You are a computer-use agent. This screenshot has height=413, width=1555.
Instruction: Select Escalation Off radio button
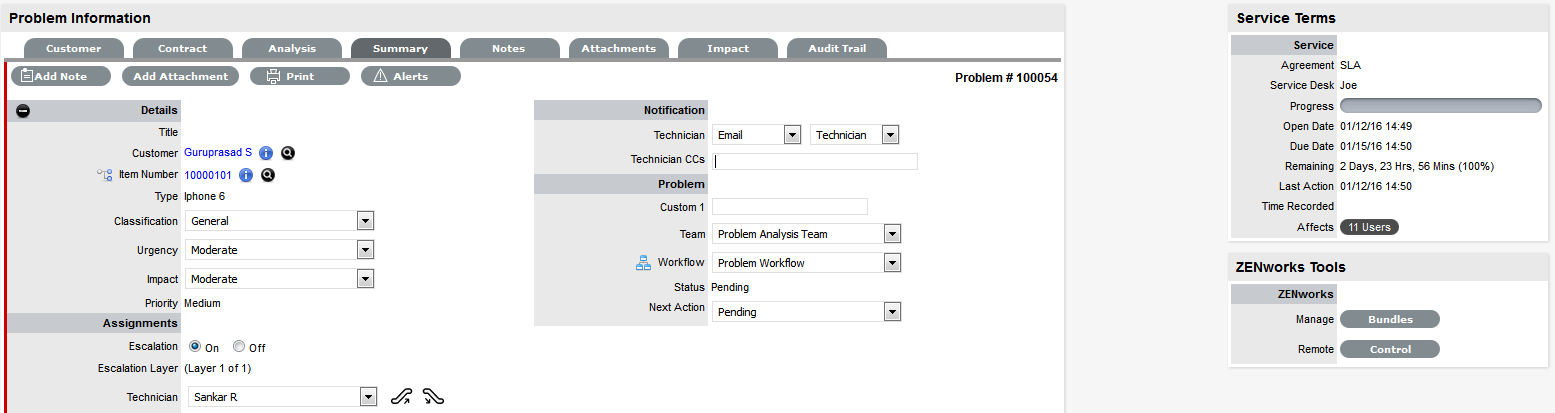(x=238, y=347)
